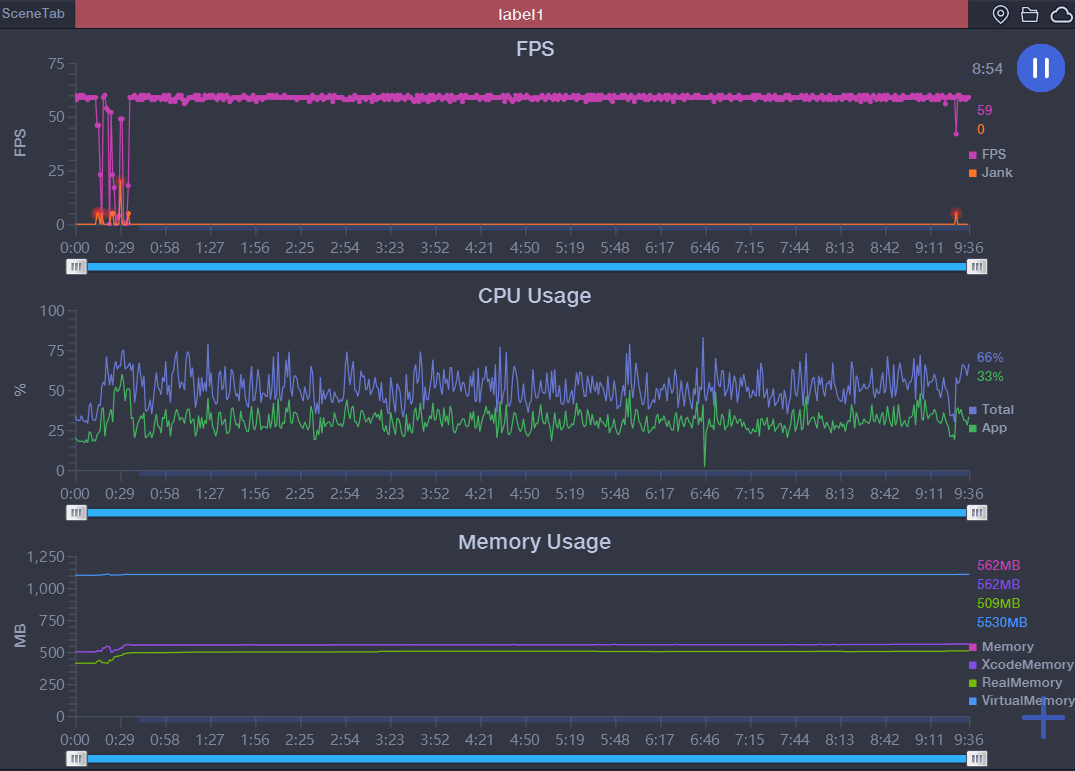The height and width of the screenshot is (771, 1075).
Task: Toggle the App CPU legend entry
Action: click(x=988, y=428)
